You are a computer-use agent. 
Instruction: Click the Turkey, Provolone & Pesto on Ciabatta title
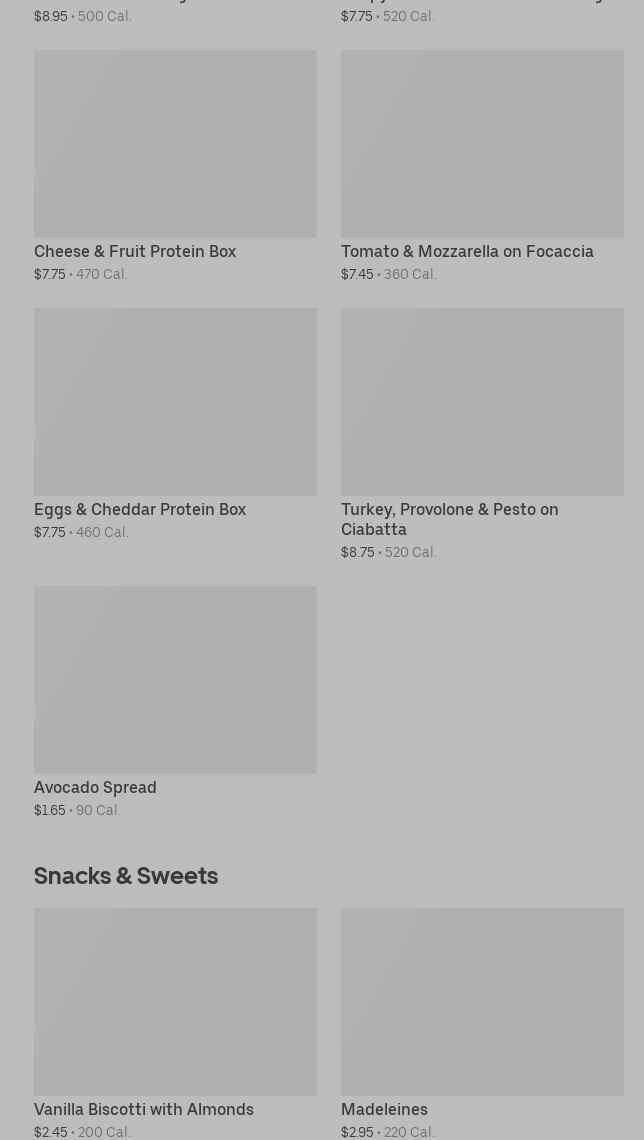click(450, 520)
